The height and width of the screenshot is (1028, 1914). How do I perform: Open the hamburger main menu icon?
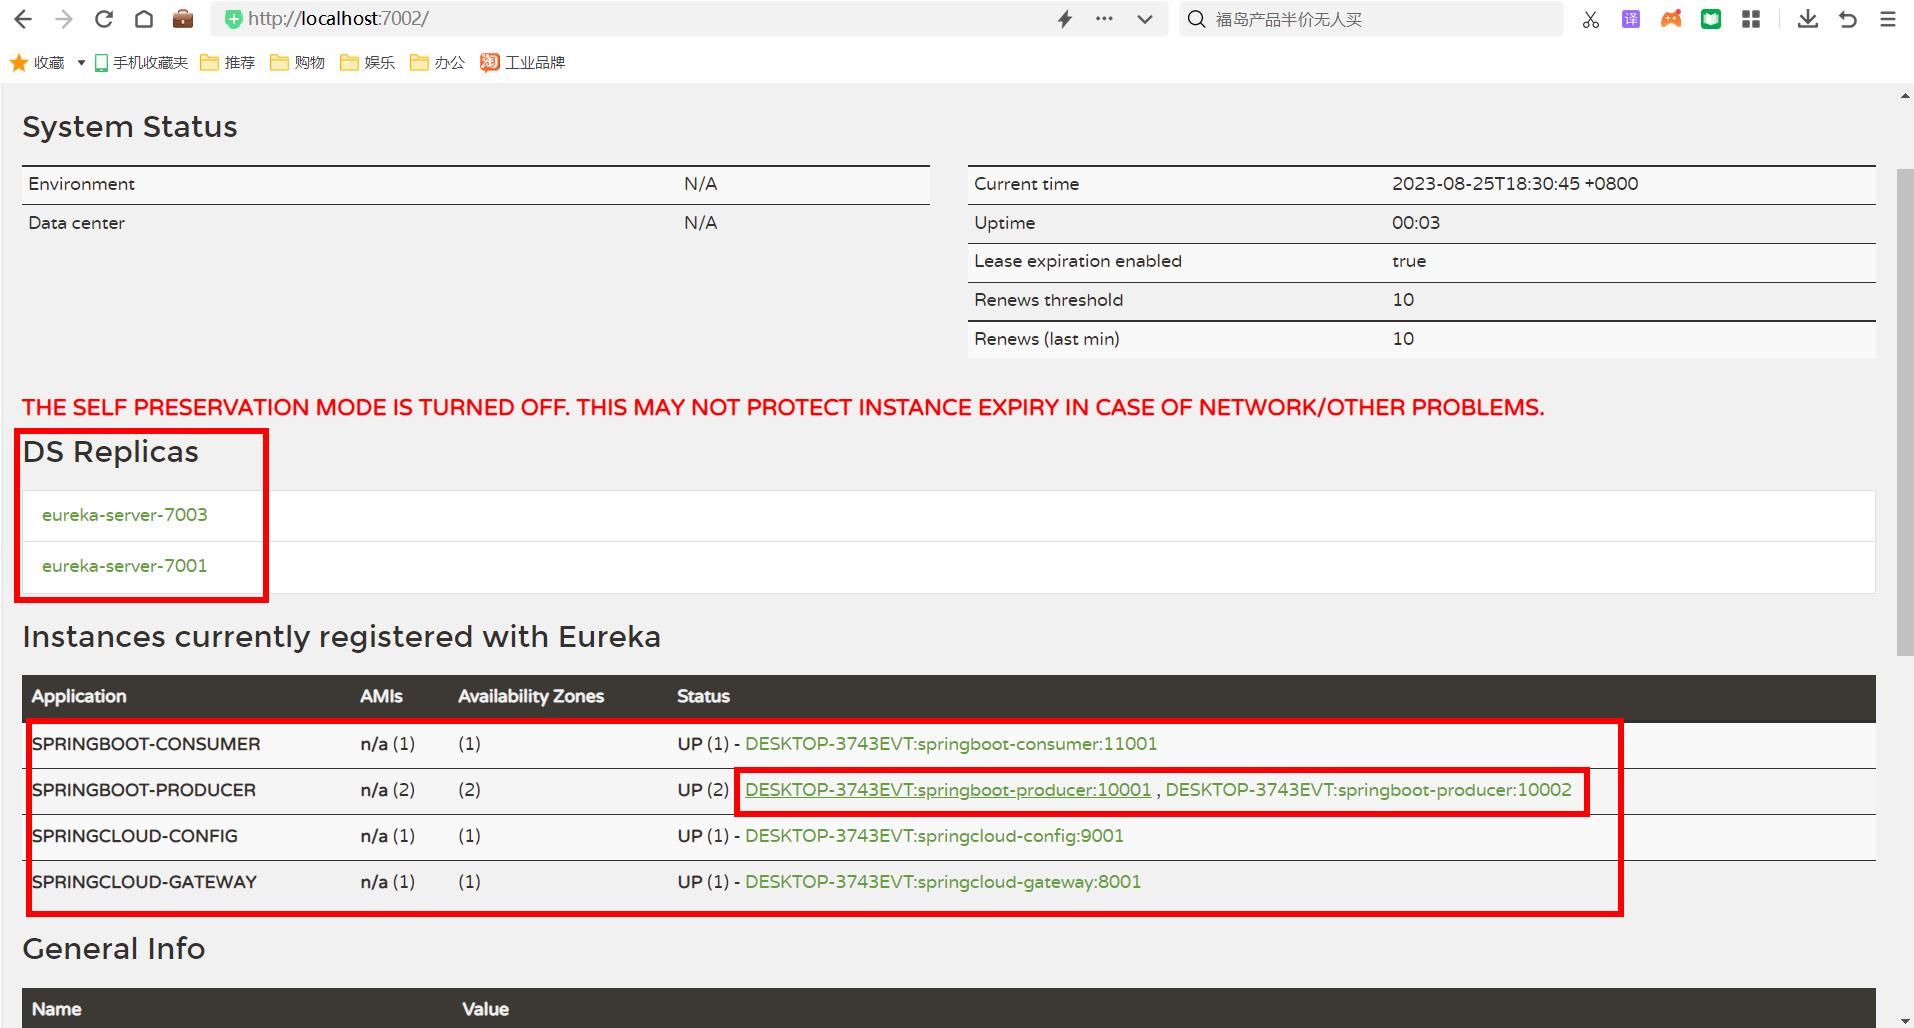pyautogui.click(x=1888, y=19)
